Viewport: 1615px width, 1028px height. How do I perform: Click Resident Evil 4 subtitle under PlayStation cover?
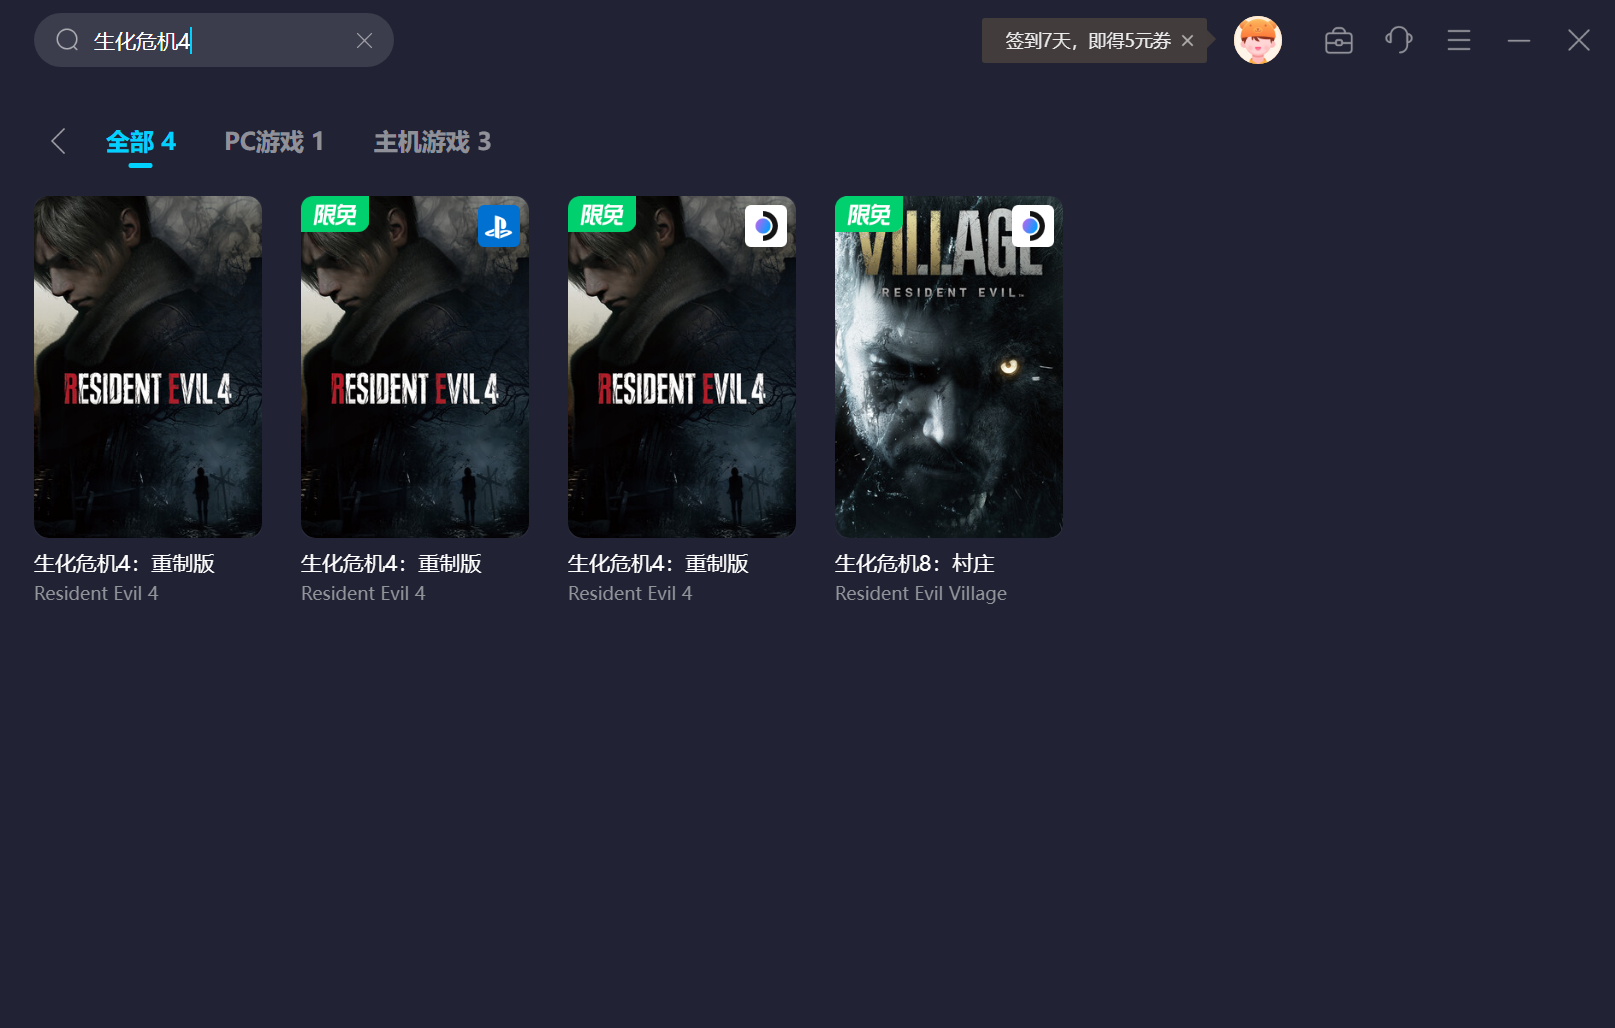click(363, 593)
